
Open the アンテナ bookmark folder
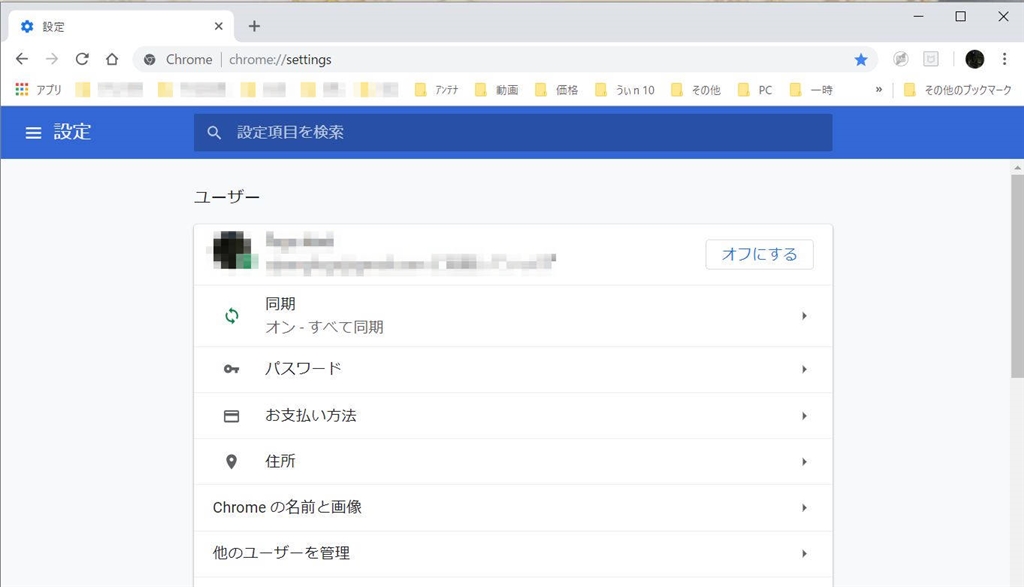pos(437,89)
